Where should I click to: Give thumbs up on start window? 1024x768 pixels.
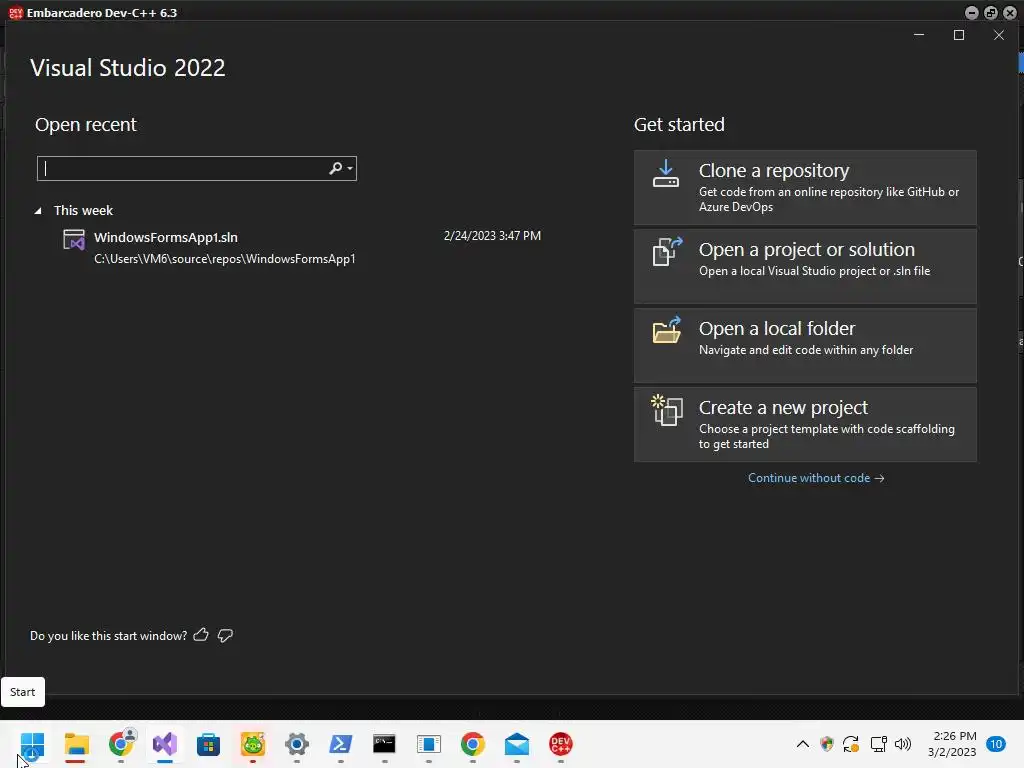[x=201, y=635]
